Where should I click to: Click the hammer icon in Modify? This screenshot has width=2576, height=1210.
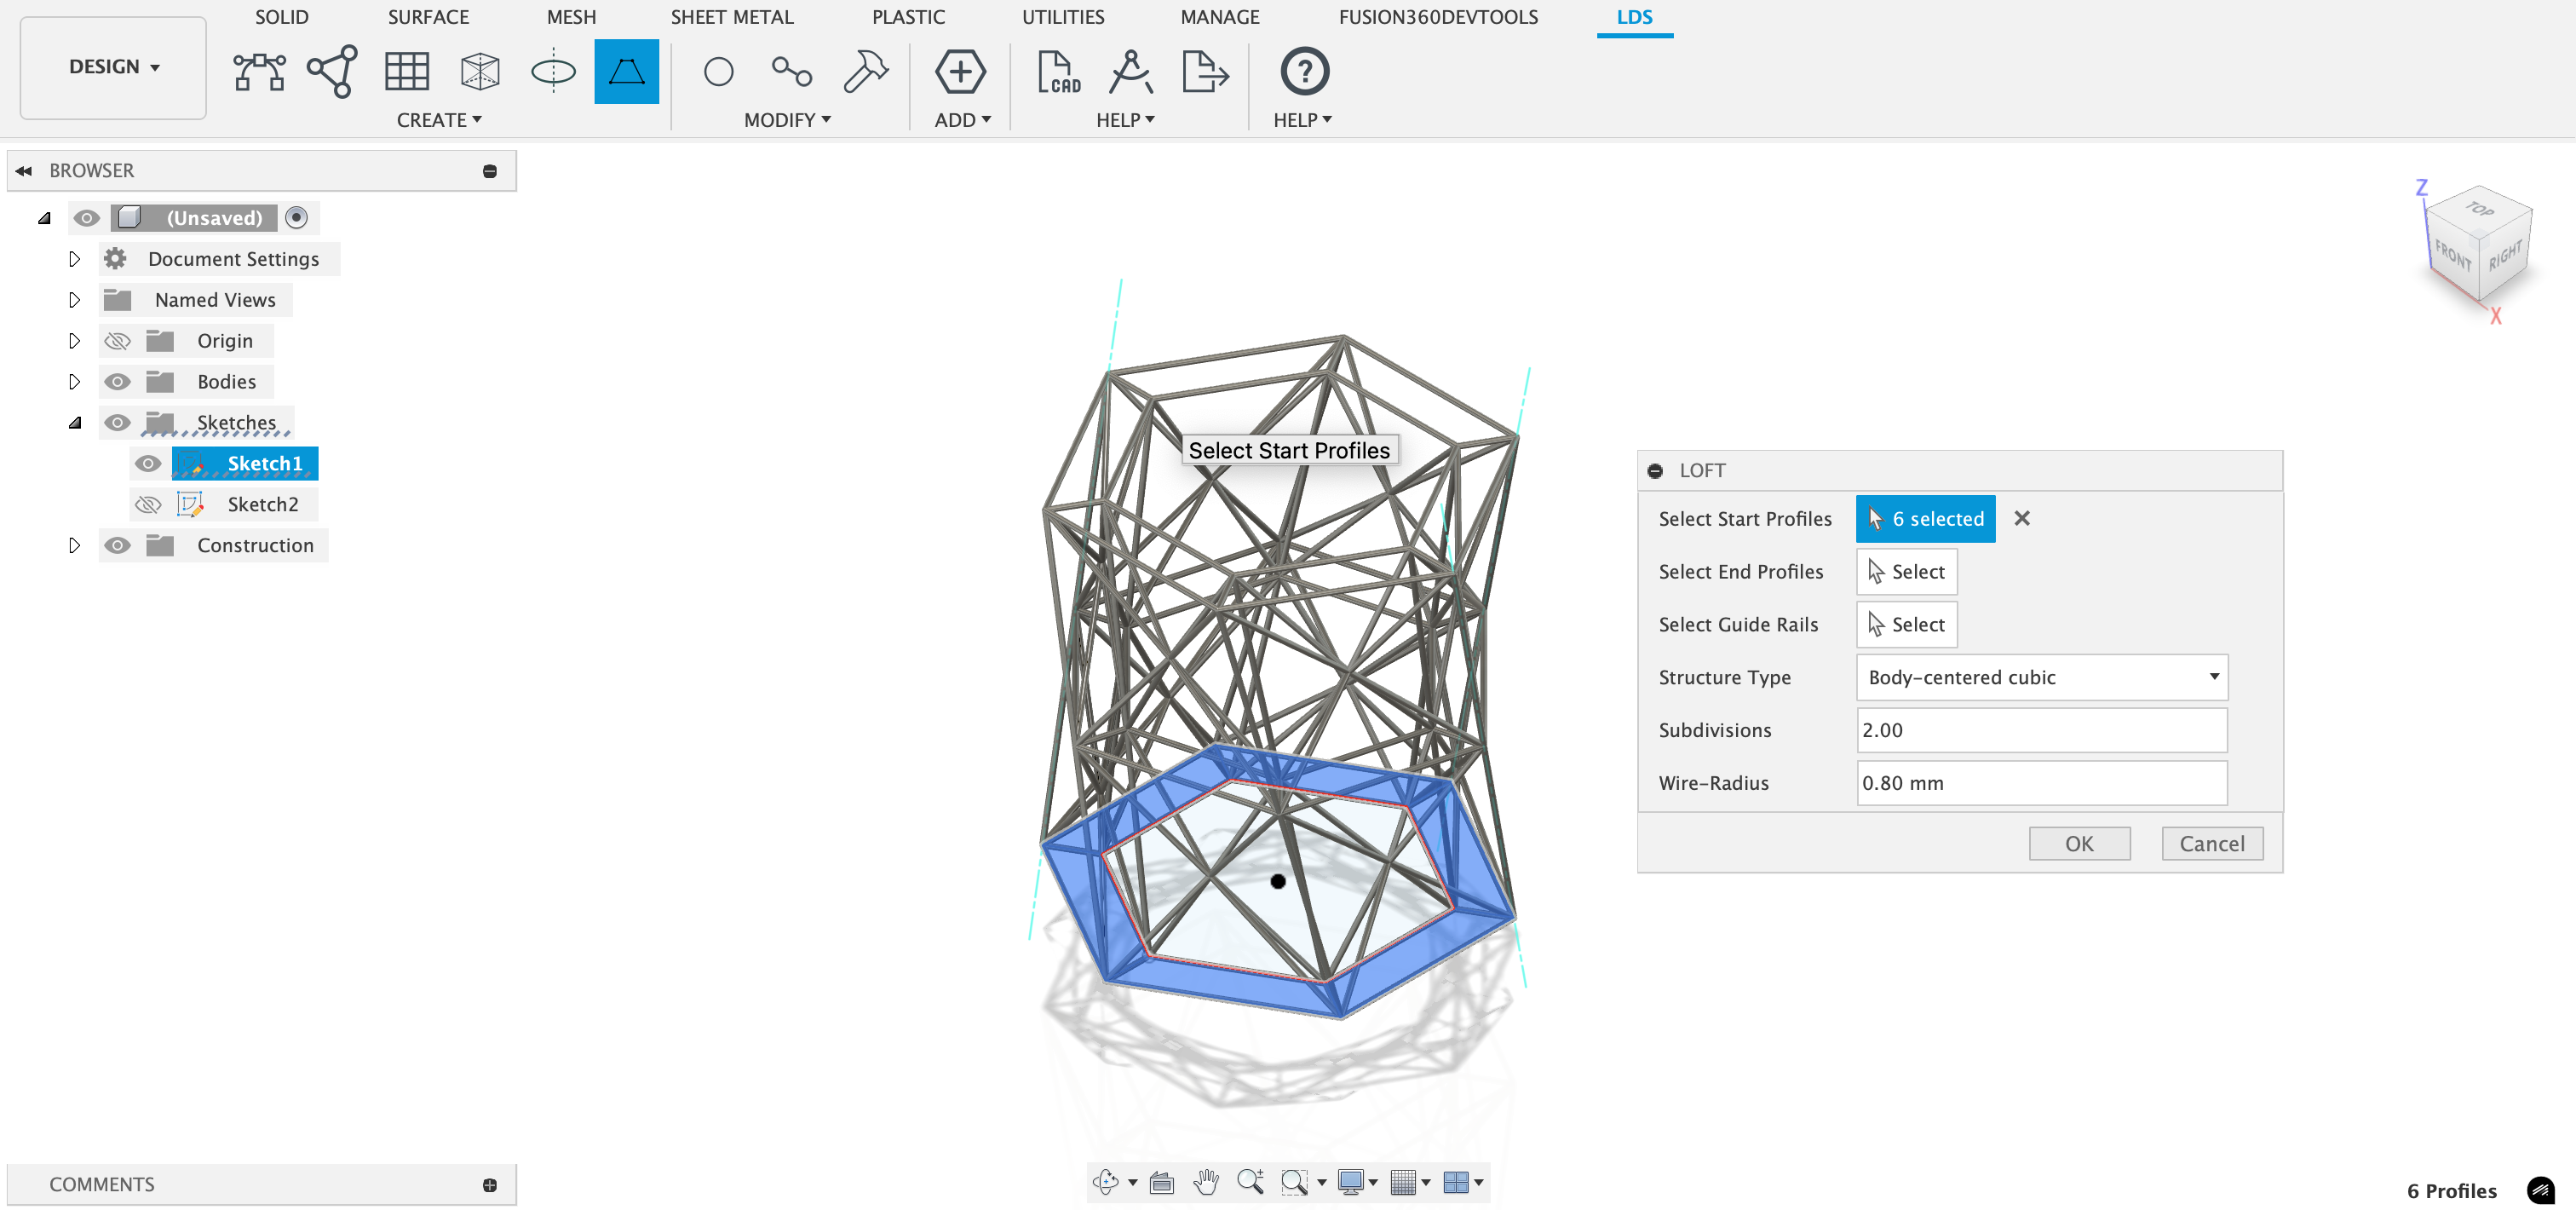(865, 71)
